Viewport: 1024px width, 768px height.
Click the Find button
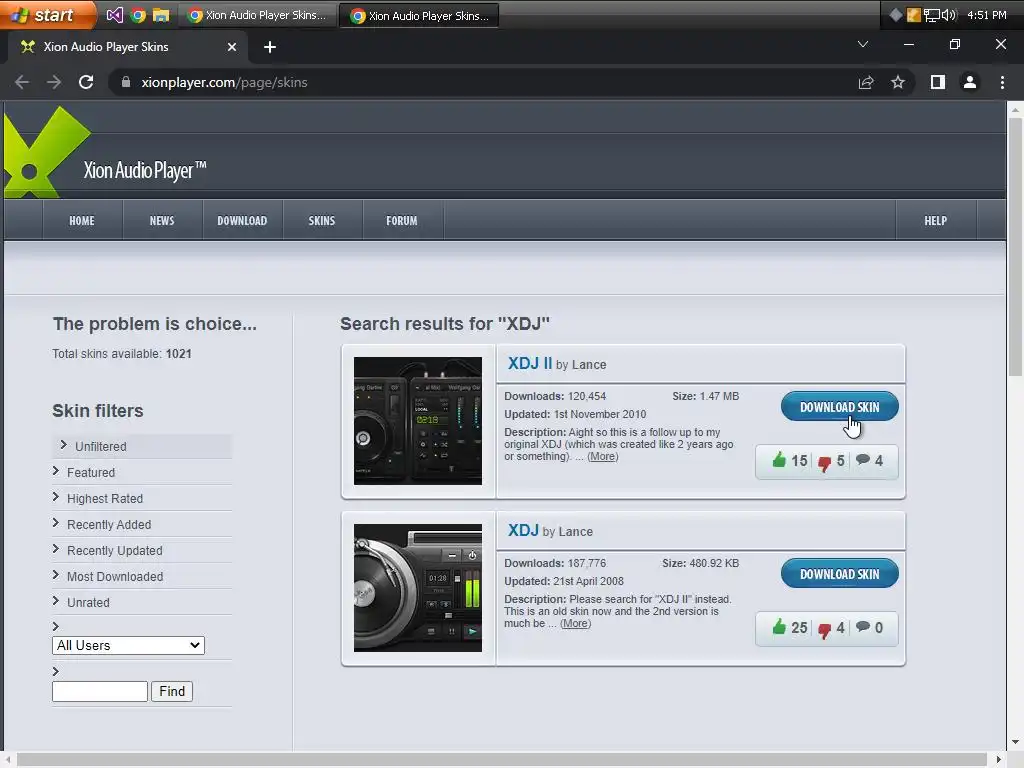pyautogui.click(x=172, y=691)
